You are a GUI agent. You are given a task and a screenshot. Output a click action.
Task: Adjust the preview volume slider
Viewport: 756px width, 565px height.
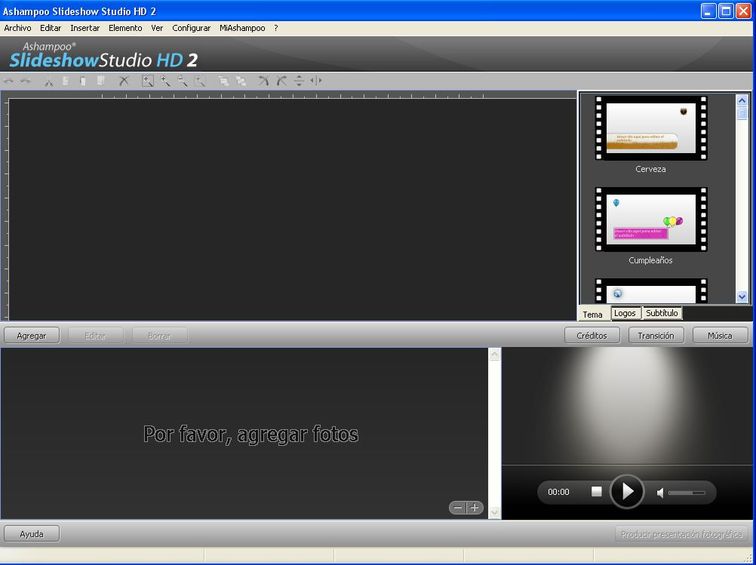[686, 492]
